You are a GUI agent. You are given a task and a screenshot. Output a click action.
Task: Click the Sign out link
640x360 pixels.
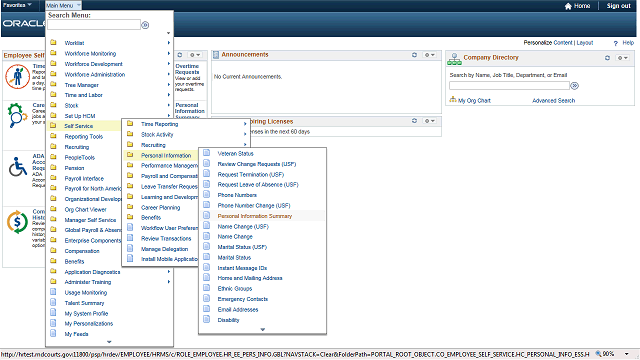coord(618,6)
